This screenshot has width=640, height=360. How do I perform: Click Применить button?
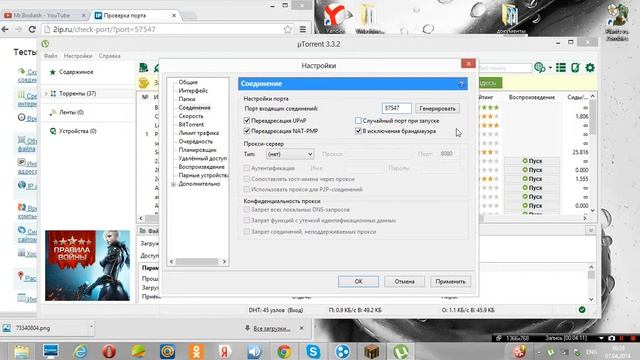(x=450, y=282)
